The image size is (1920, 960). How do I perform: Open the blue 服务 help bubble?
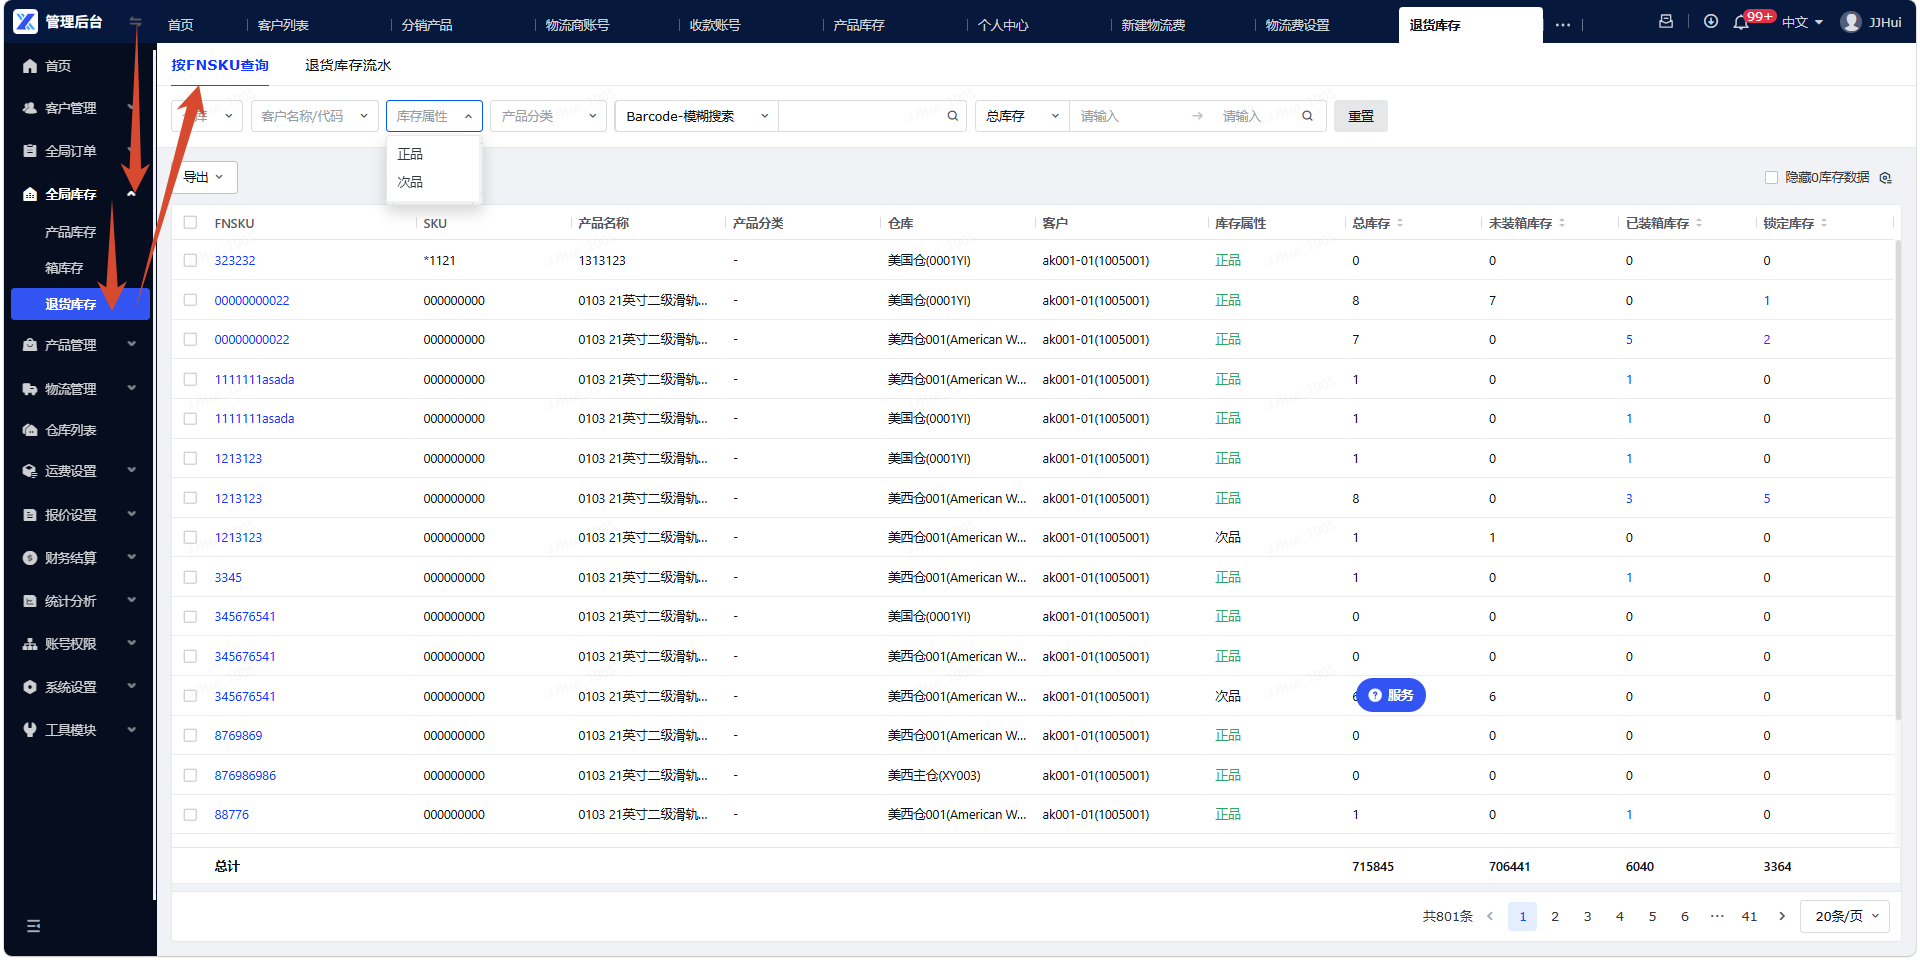(x=1390, y=695)
